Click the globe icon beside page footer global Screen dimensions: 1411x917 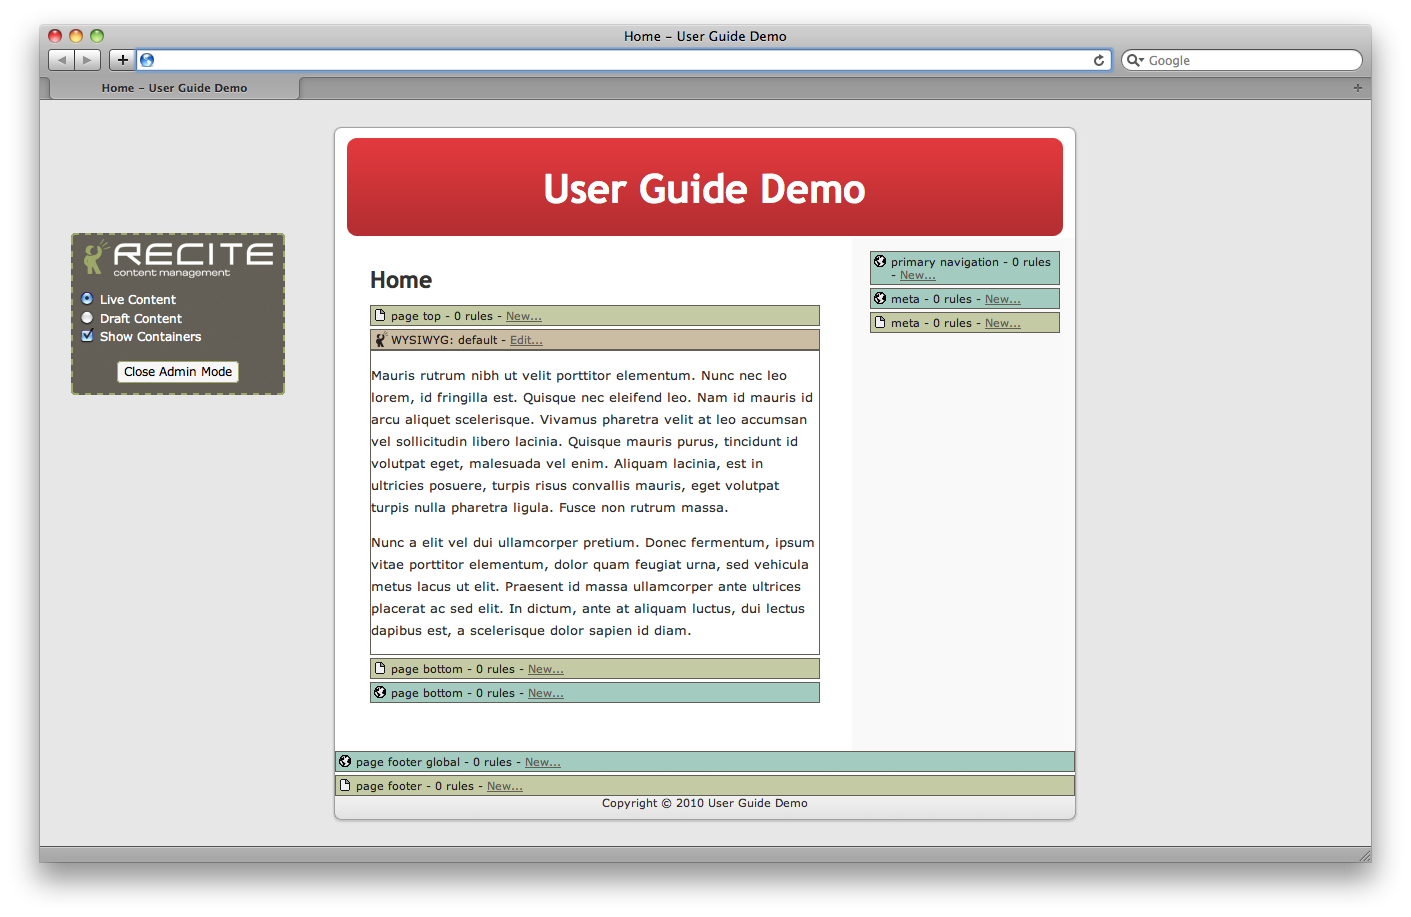tap(345, 761)
